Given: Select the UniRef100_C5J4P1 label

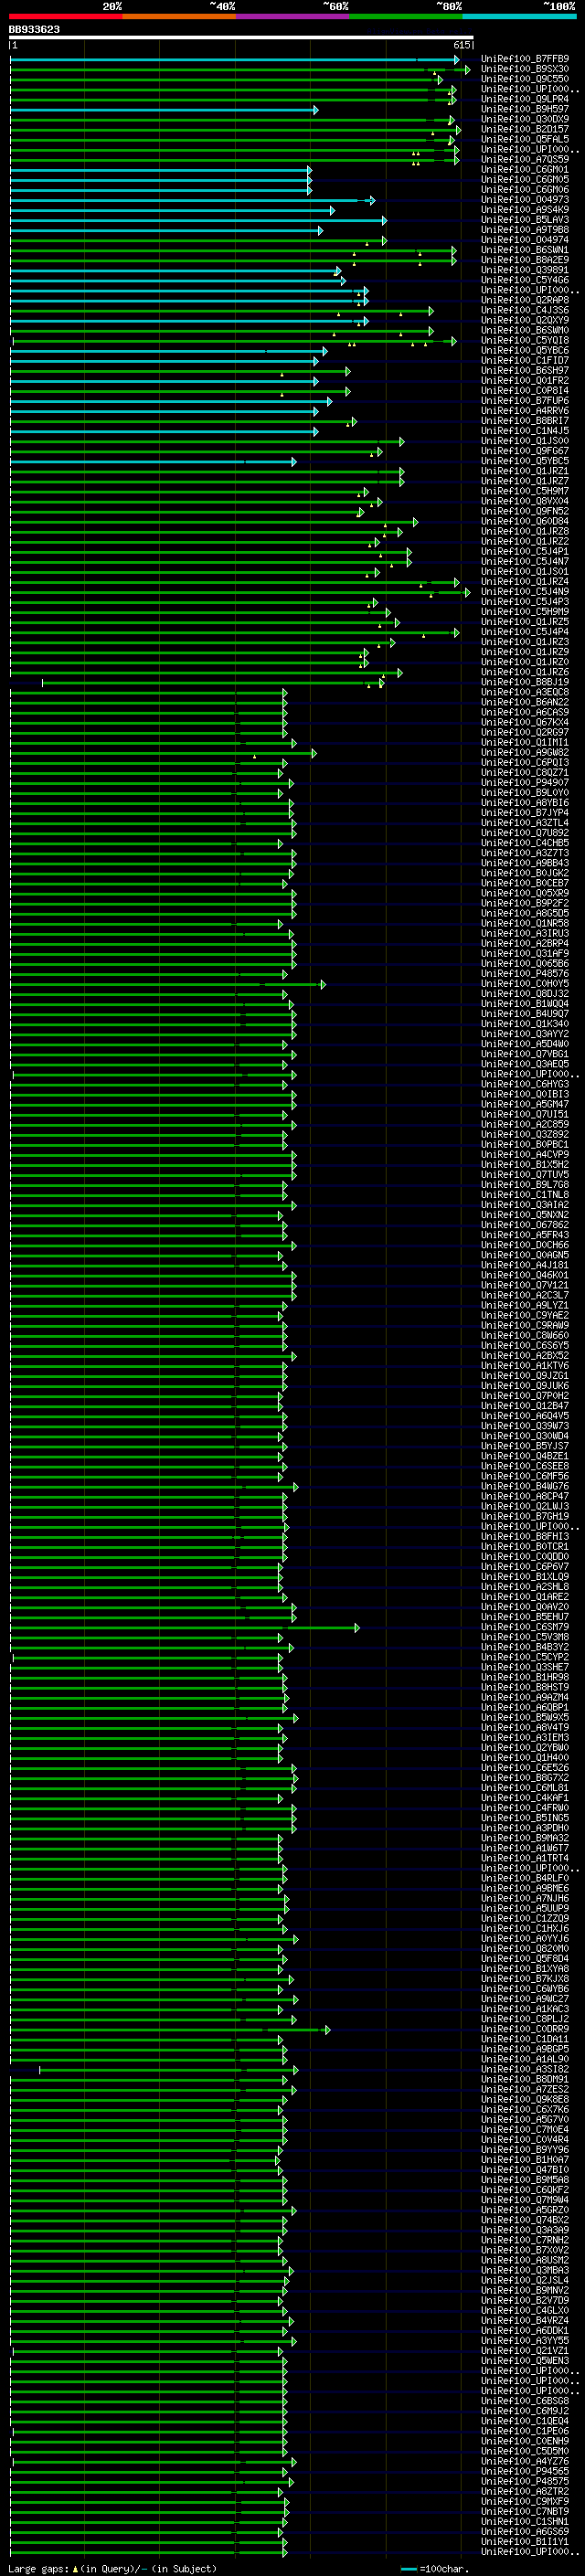Looking at the screenshot, I should [525, 552].
